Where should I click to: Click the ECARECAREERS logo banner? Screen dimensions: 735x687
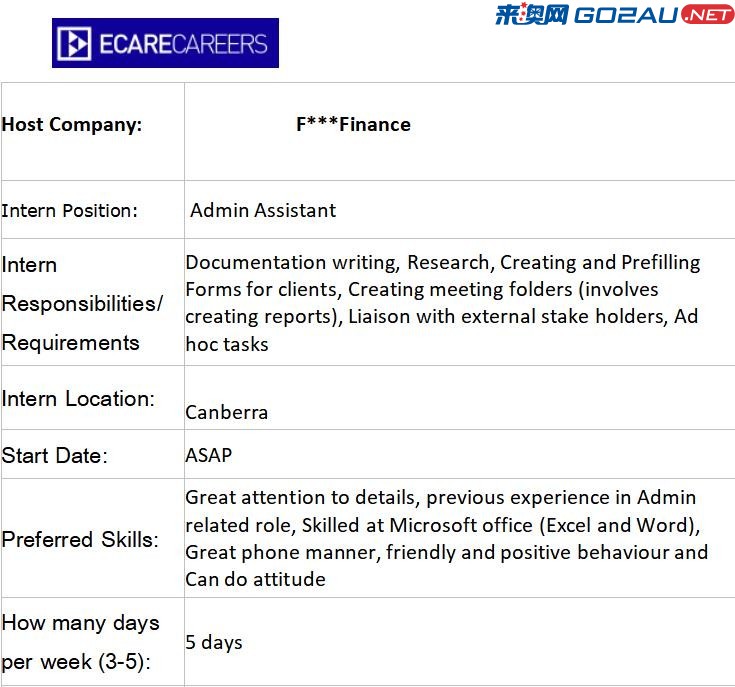165,43
